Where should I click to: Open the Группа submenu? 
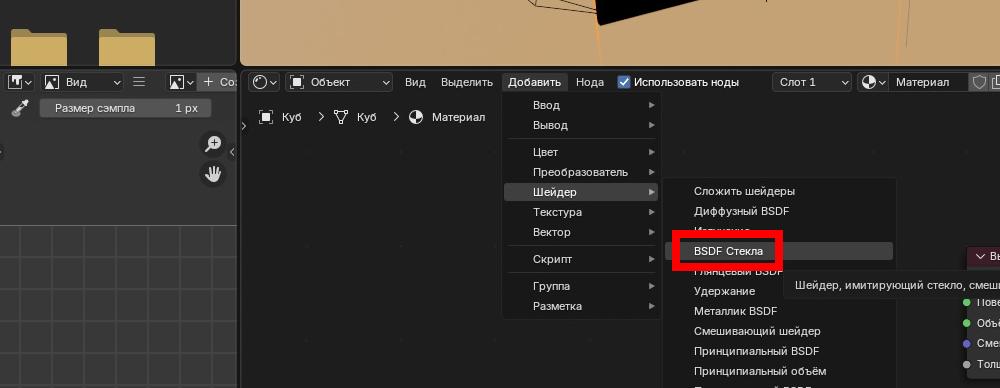pos(581,286)
